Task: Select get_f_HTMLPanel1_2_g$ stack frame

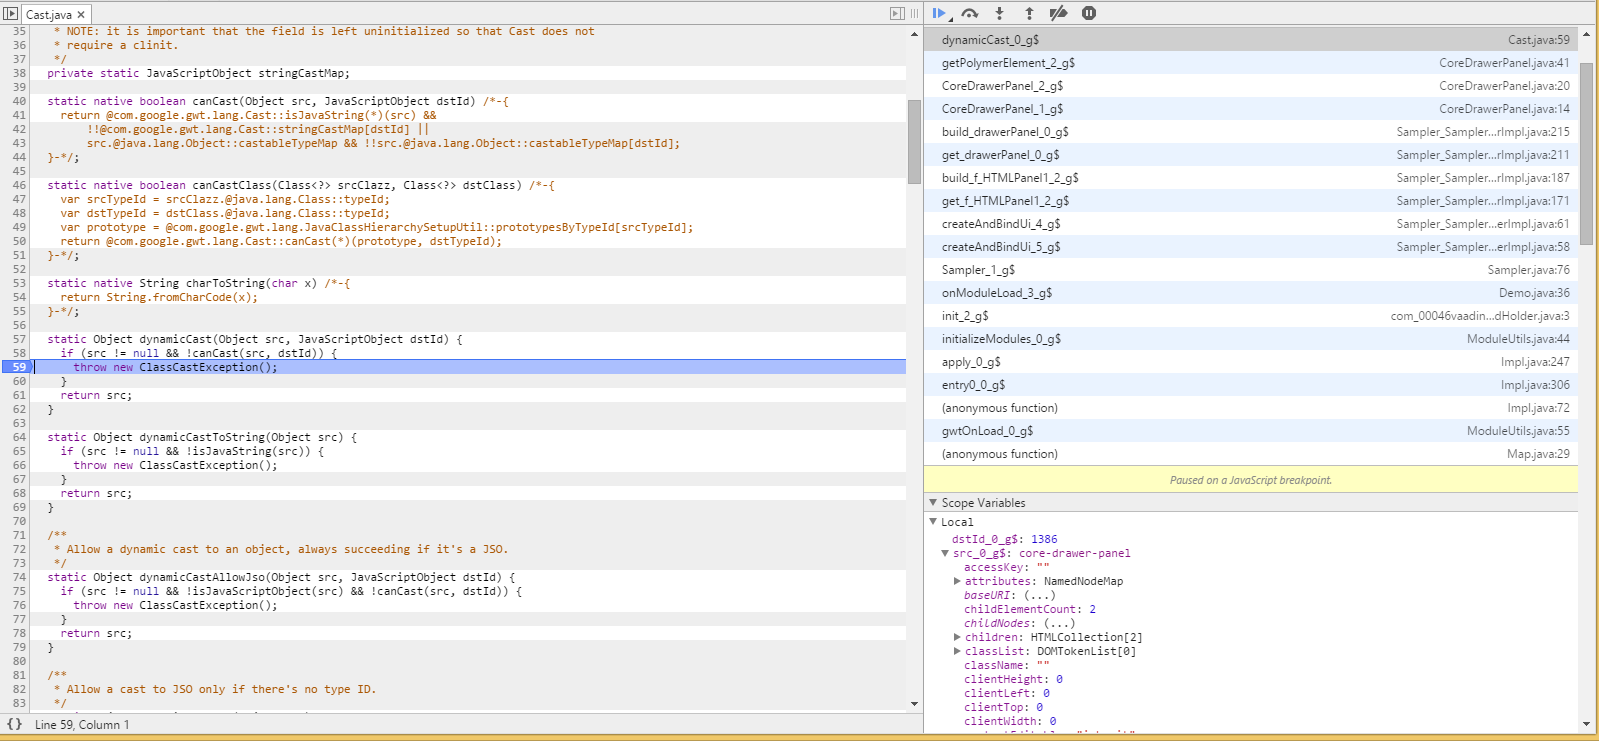Action: coord(1251,201)
